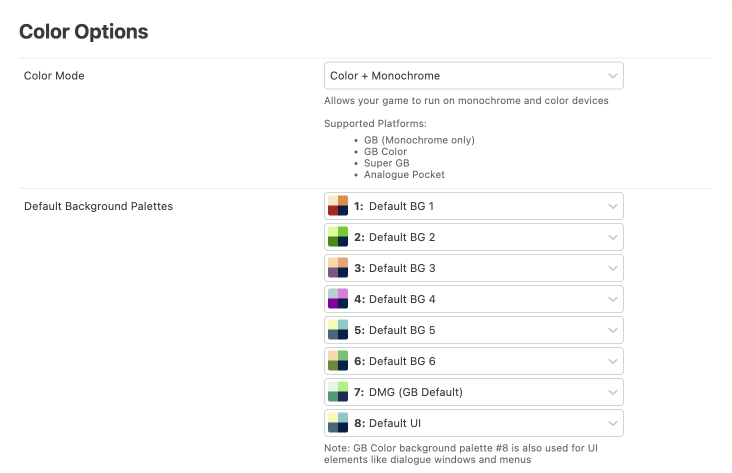Viewport: 732px width, 473px height.
Task: Click the Default UI palette swatch icon
Action: pyautogui.click(x=337, y=422)
